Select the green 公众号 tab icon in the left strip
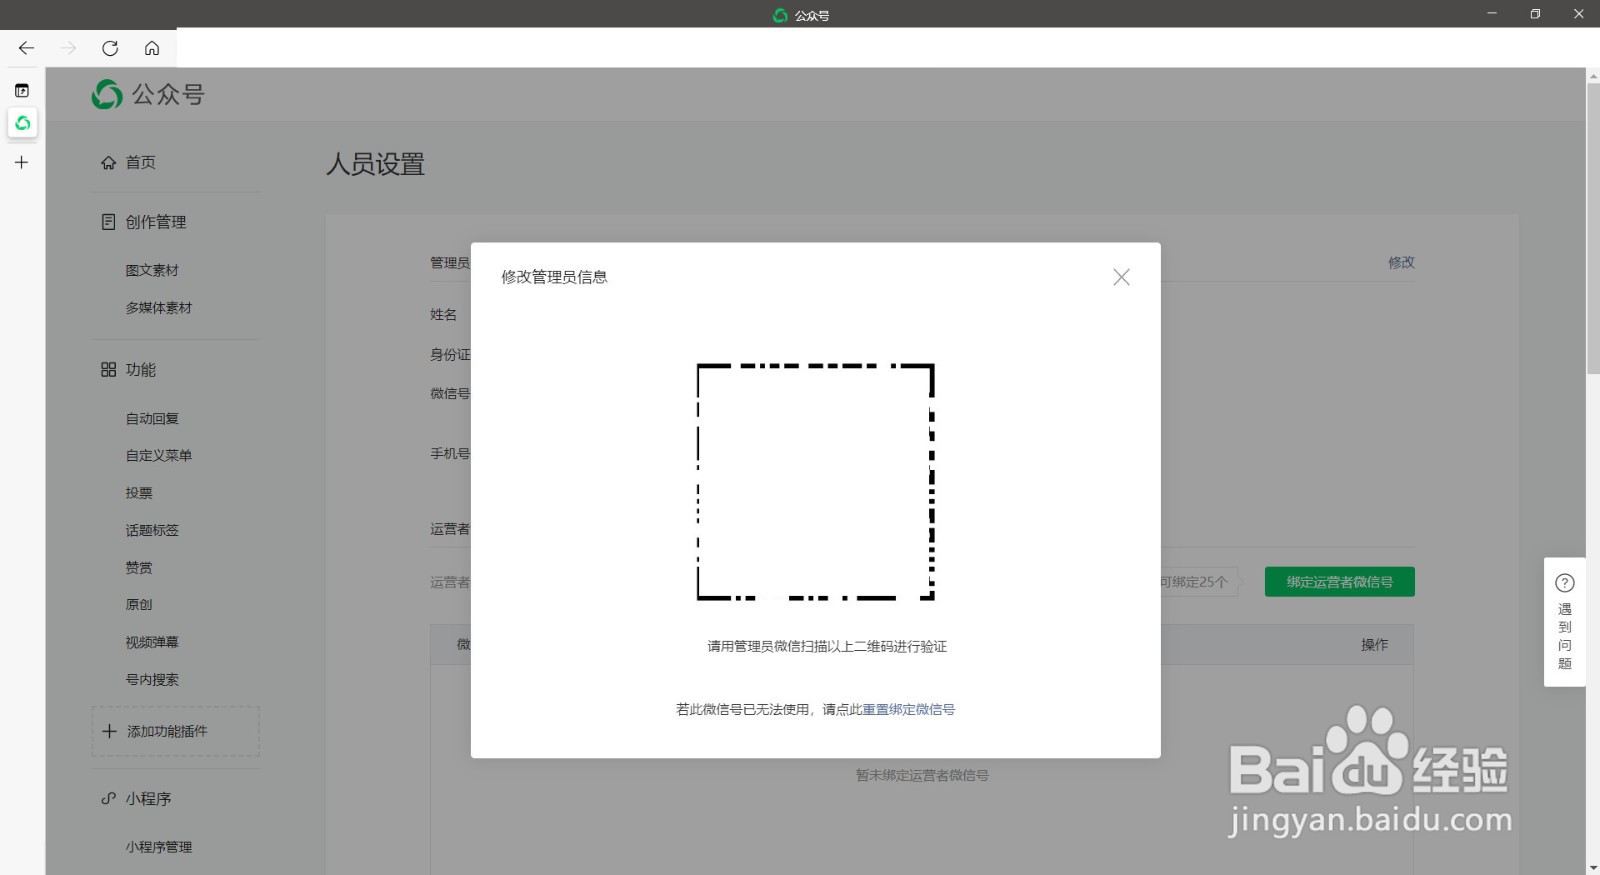 pos(22,123)
